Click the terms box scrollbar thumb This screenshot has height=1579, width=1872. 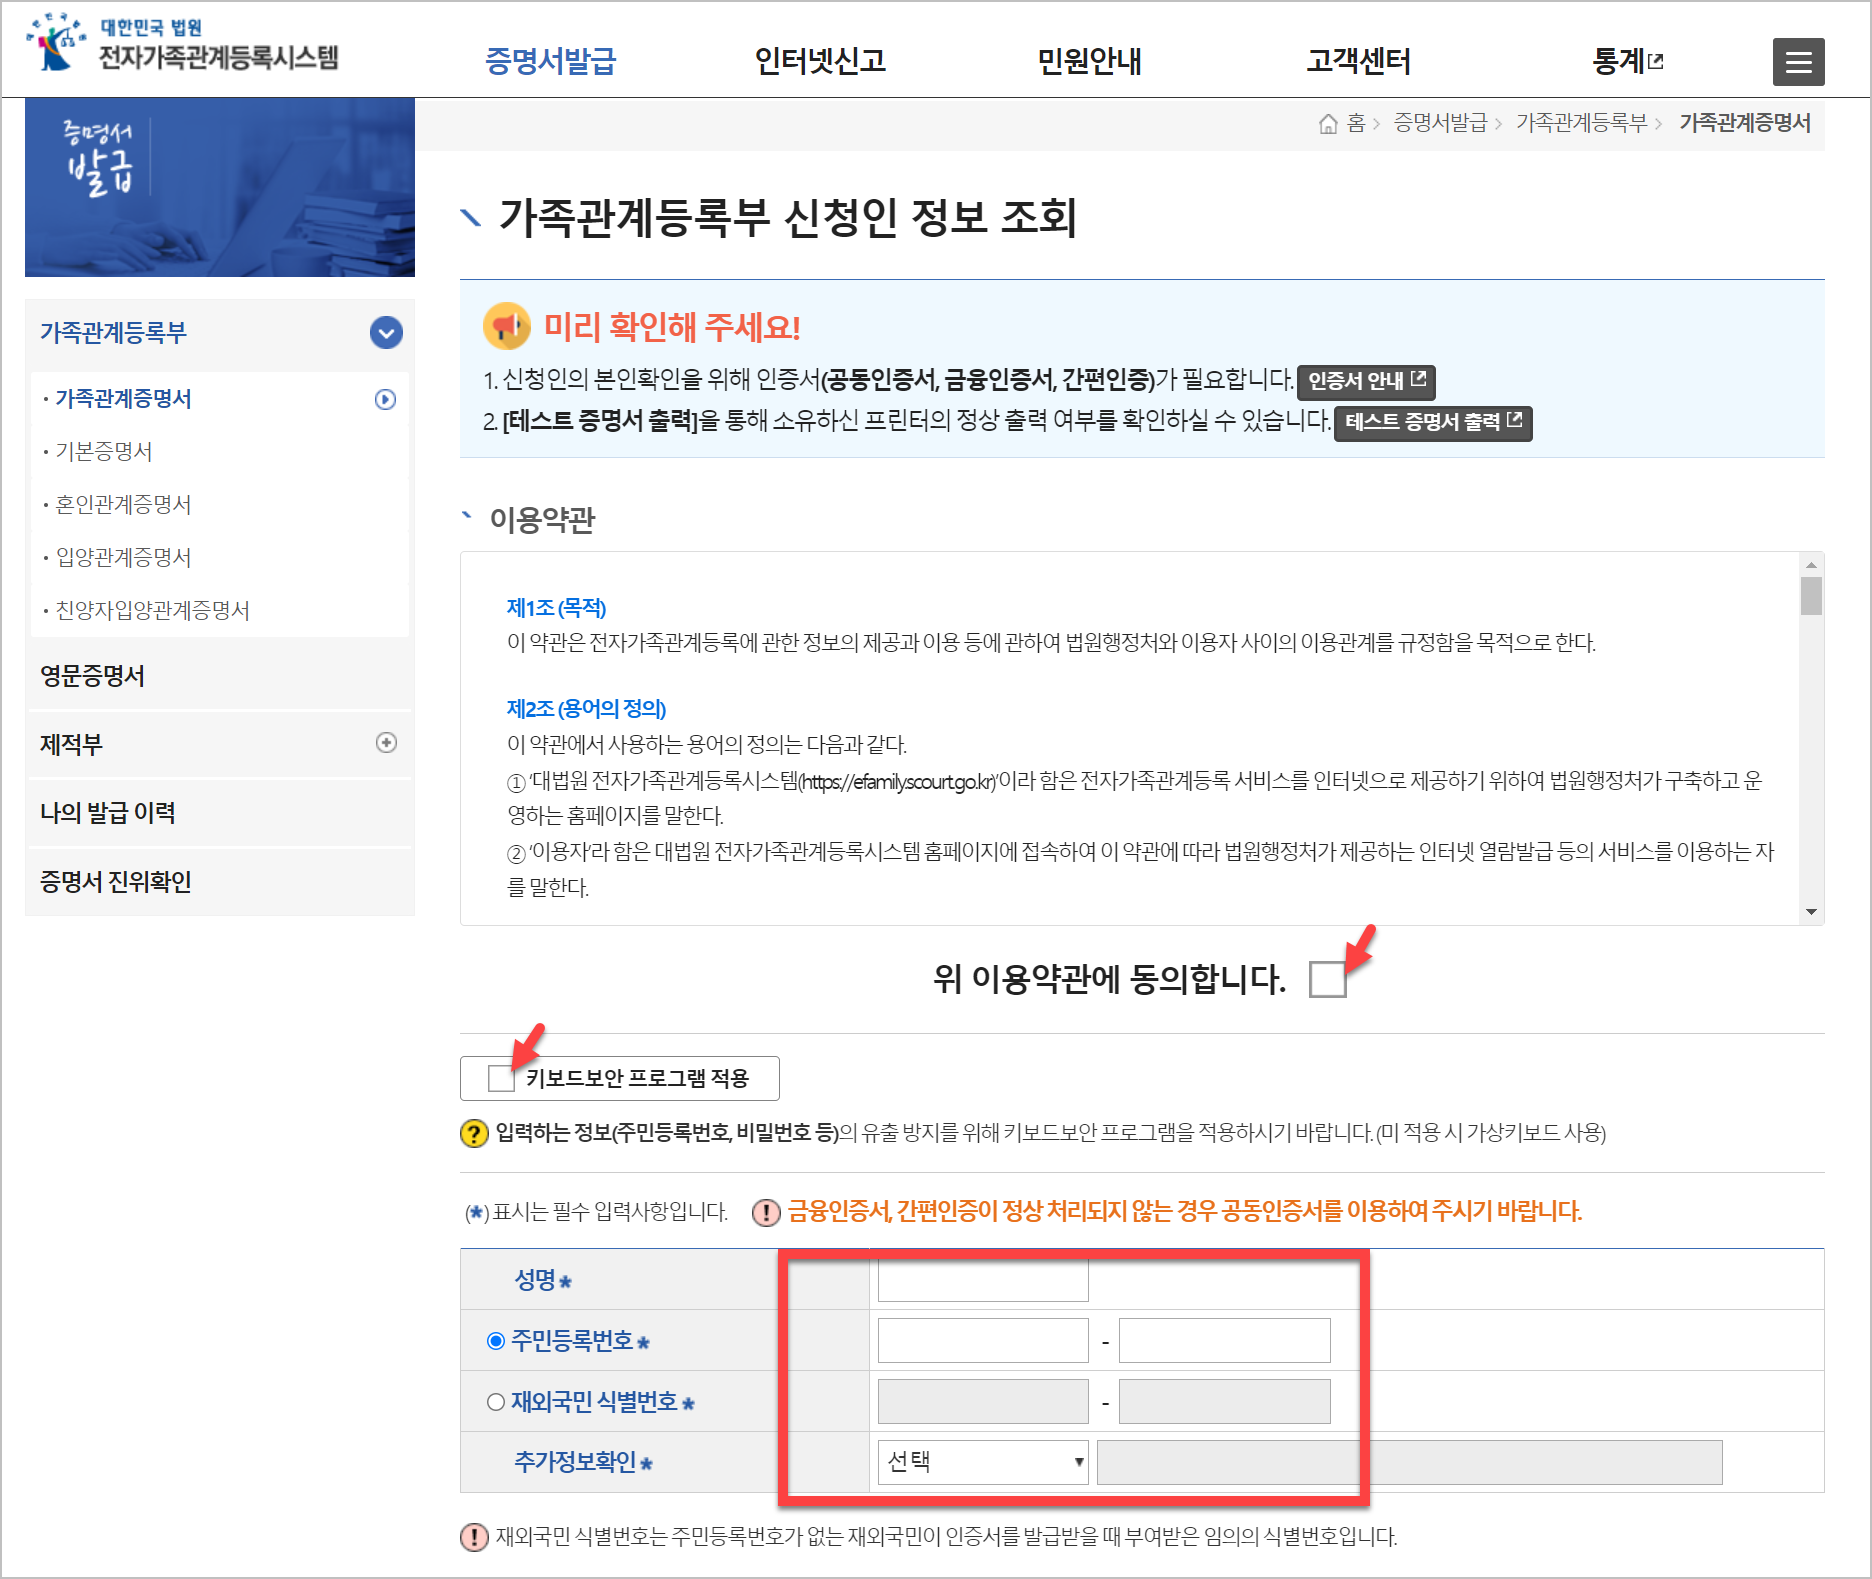coord(1811,596)
